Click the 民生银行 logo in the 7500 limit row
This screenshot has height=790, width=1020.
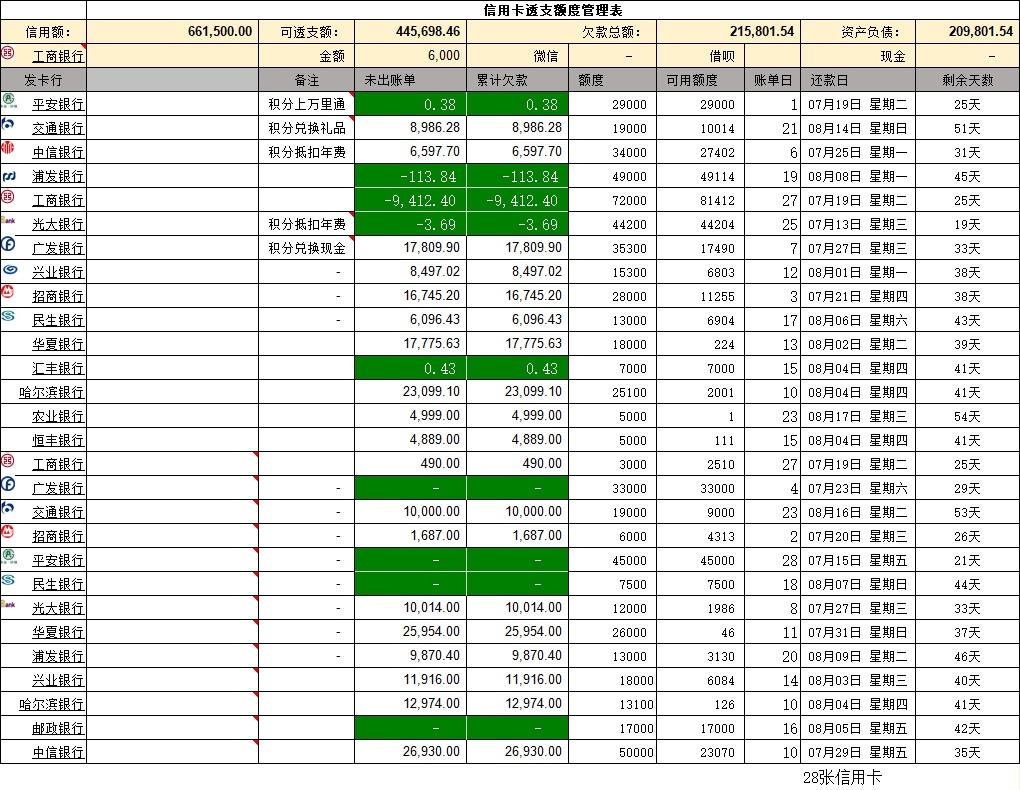[x=8, y=580]
